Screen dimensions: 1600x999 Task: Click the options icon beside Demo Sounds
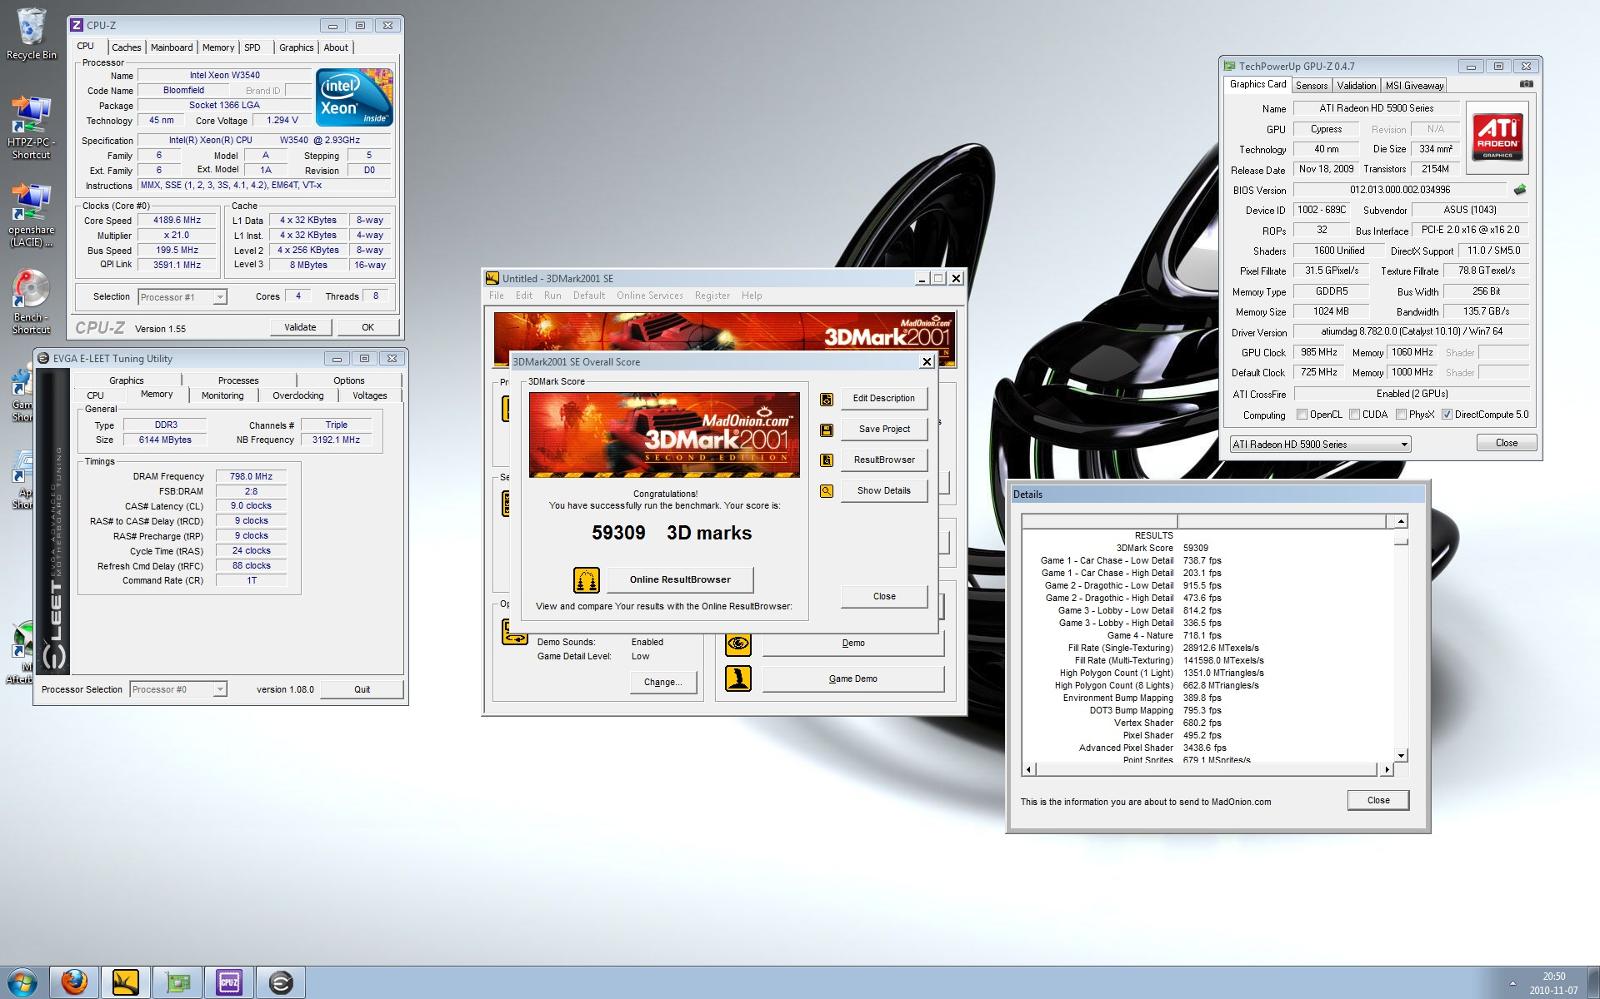coord(514,631)
